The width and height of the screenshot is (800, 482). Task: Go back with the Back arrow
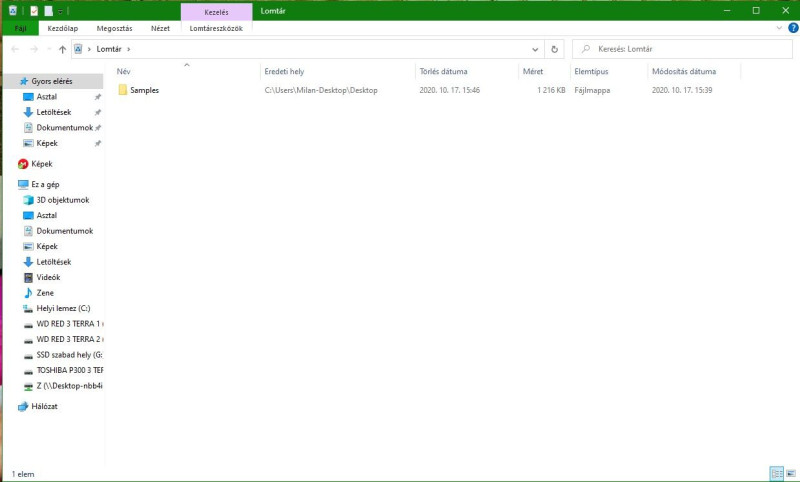(15, 49)
